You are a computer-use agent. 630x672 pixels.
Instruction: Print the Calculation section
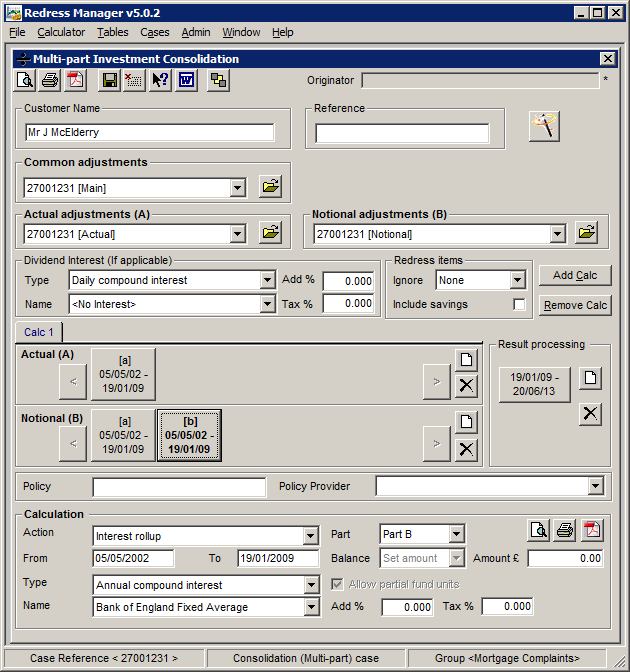pyautogui.click(x=565, y=530)
